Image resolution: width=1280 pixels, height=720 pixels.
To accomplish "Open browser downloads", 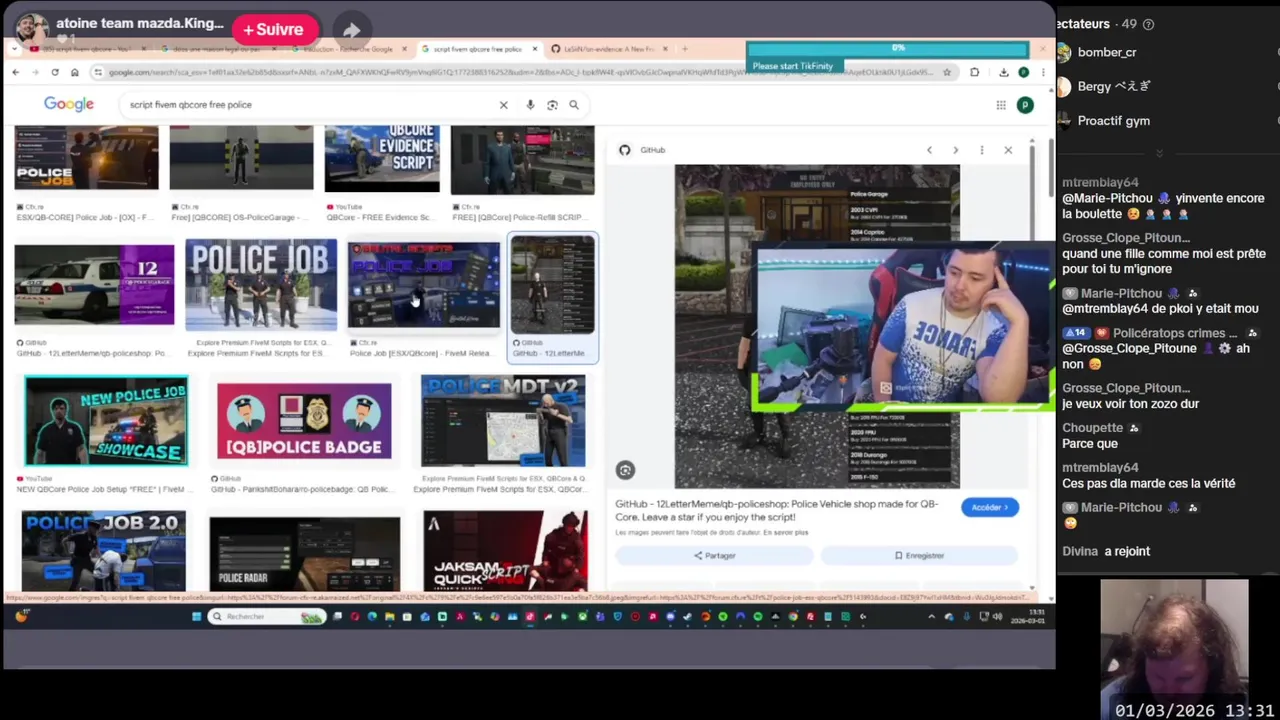I will coord(1003,72).
